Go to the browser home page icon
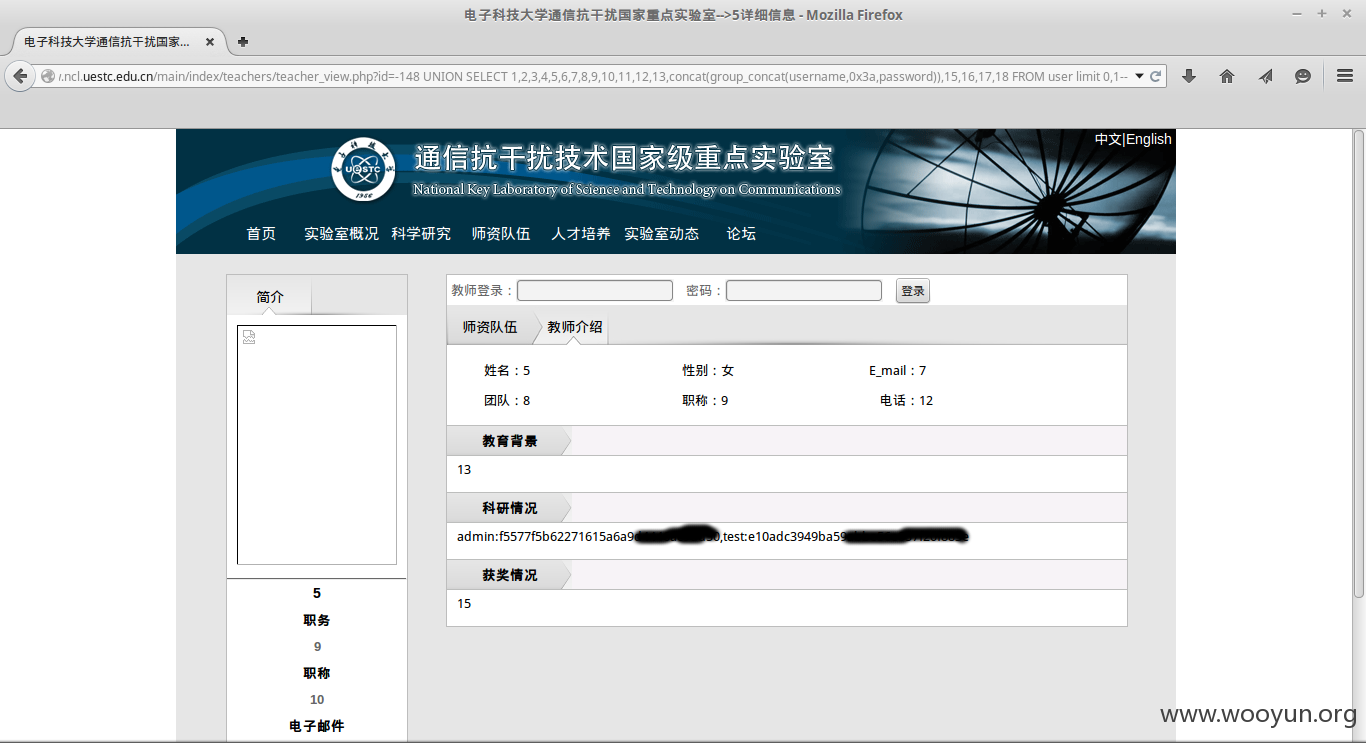This screenshot has width=1366, height=743. (1227, 76)
